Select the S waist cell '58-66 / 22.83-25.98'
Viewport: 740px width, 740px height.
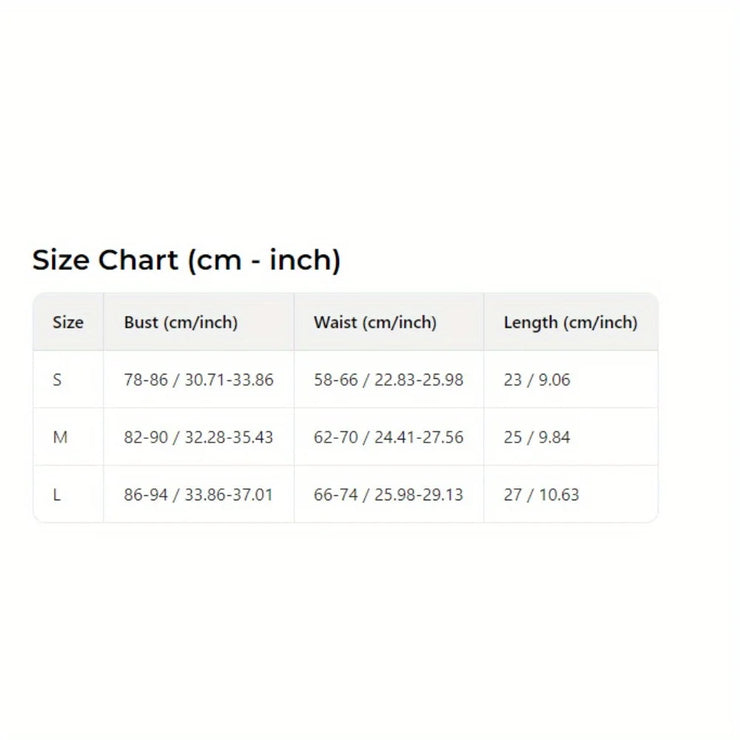(388, 380)
